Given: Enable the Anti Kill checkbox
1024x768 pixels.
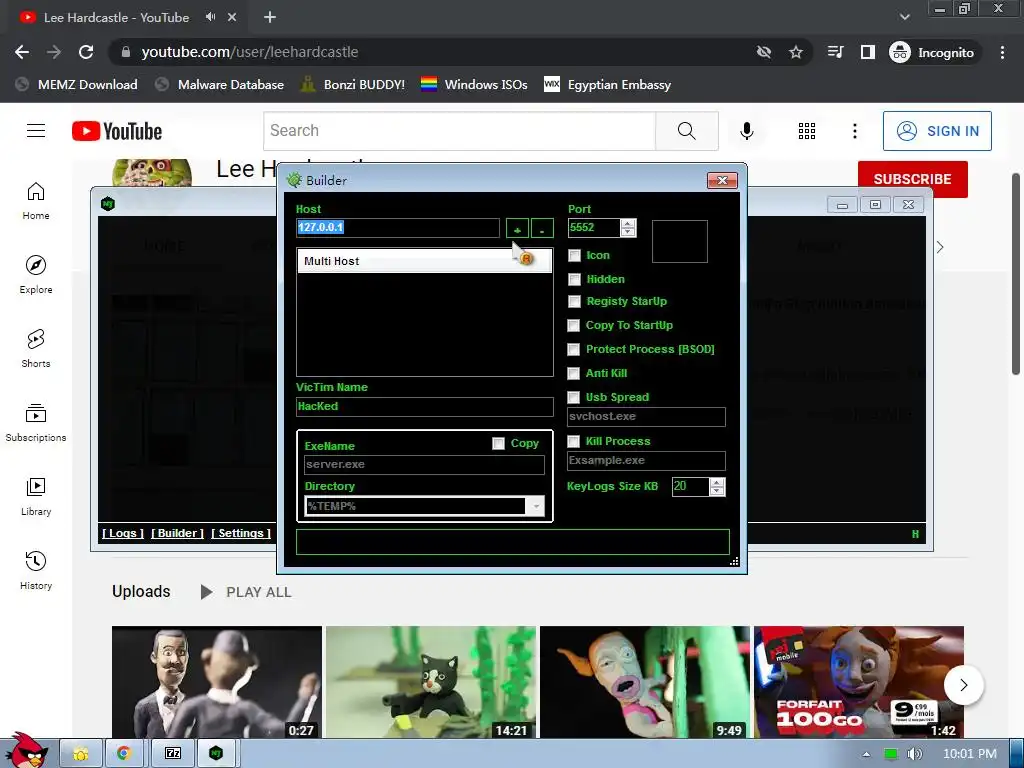Looking at the screenshot, I should click(573, 374).
